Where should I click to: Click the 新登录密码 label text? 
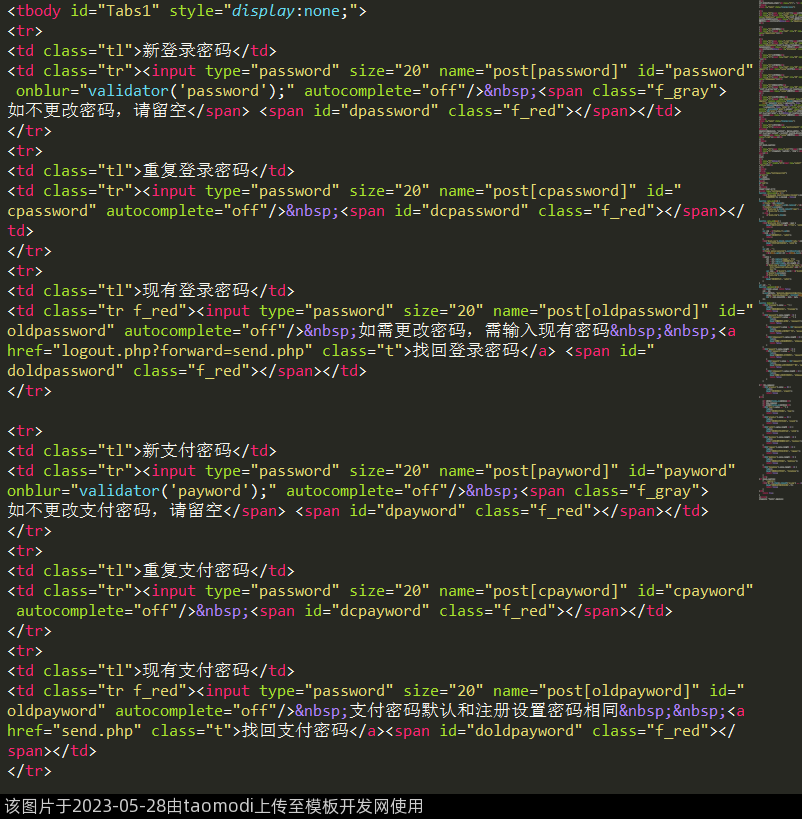(x=187, y=51)
